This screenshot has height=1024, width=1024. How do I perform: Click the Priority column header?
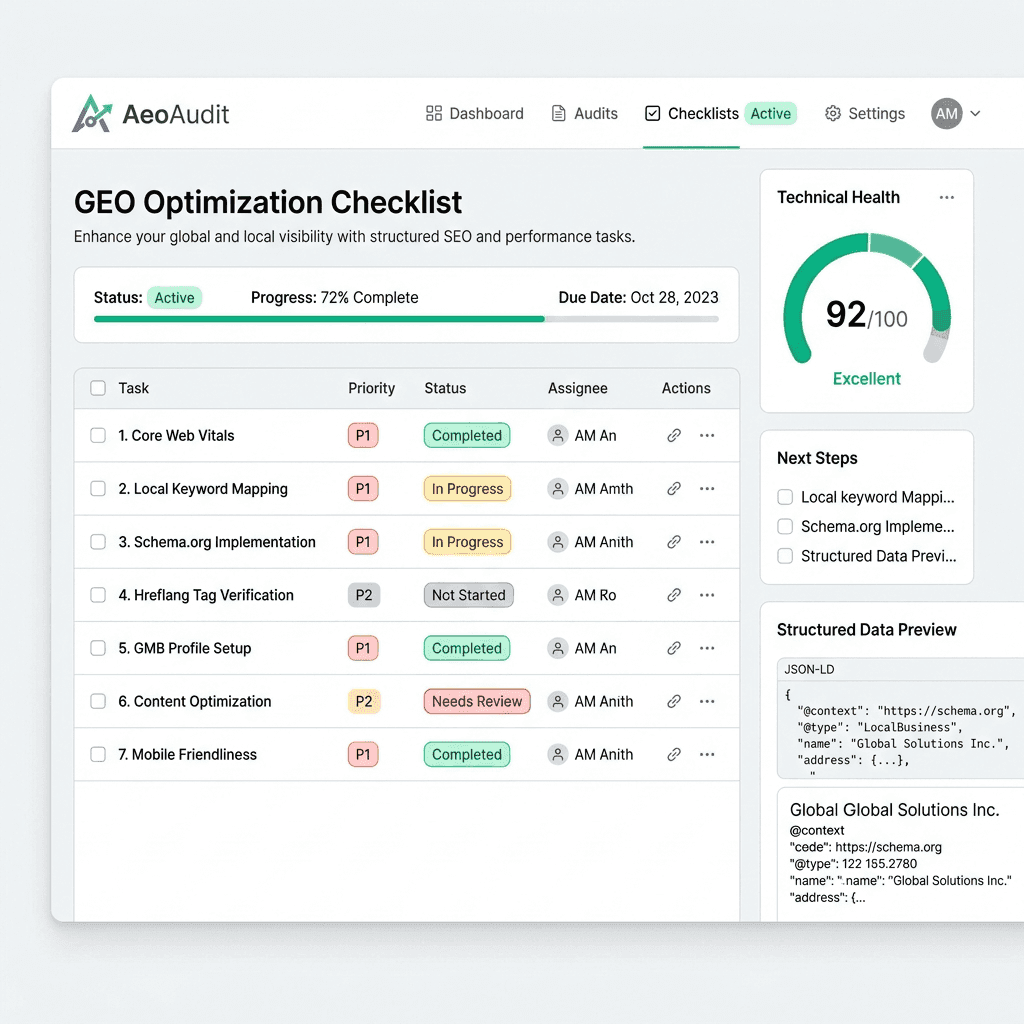(x=372, y=388)
